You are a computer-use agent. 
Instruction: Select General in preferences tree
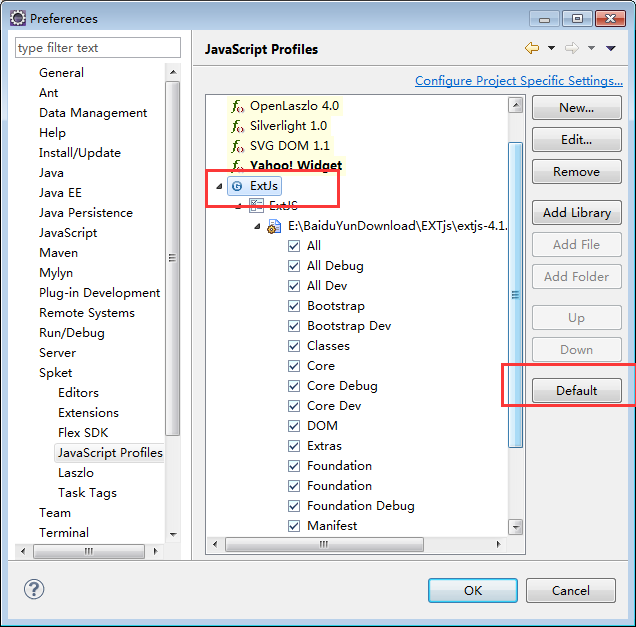tap(61, 73)
